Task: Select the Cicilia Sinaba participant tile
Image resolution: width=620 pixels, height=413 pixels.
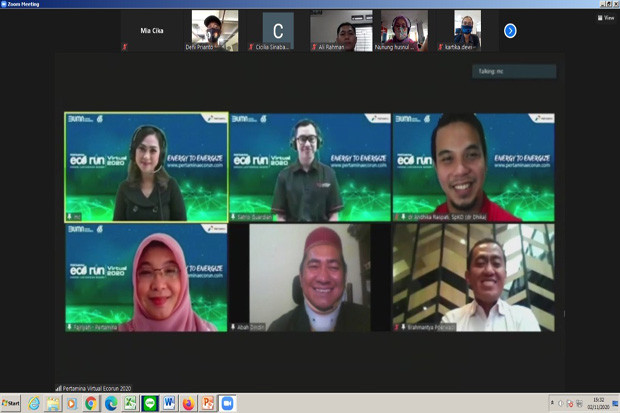Action: (278, 31)
